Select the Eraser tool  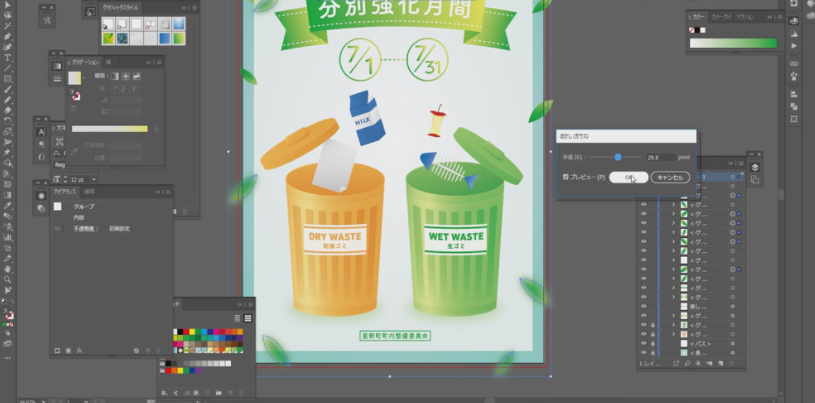click(x=7, y=110)
